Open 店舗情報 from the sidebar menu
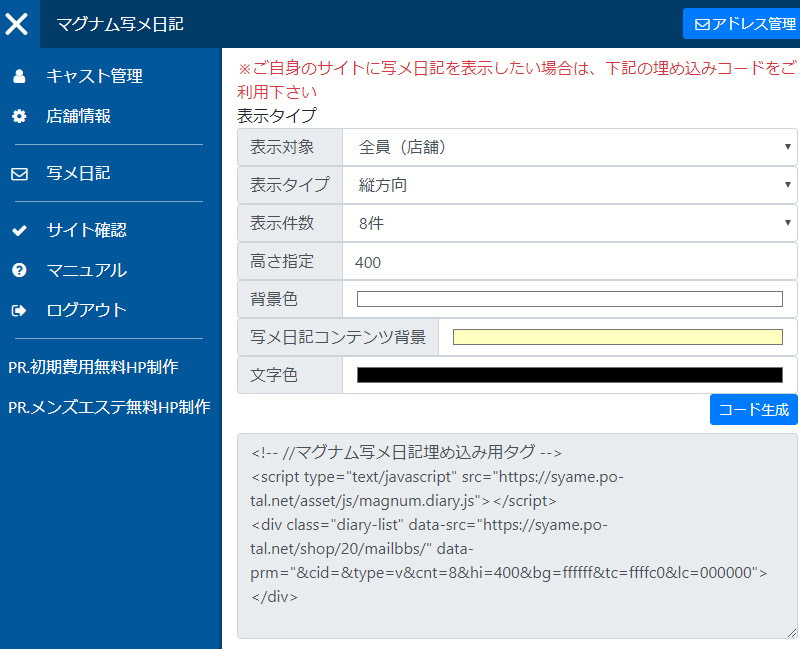The width and height of the screenshot is (800, 649). tap(80, 115)
